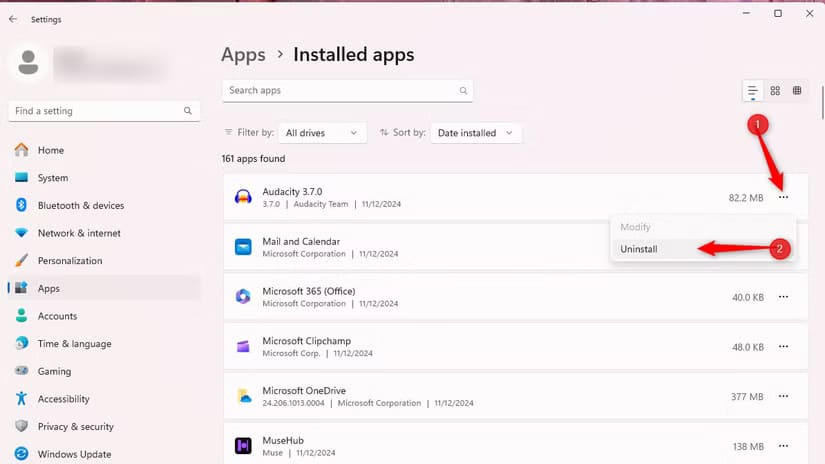825x464 pixels.
Task: Open more options for Microsoft OneDrive
Action: coord(783,396)
